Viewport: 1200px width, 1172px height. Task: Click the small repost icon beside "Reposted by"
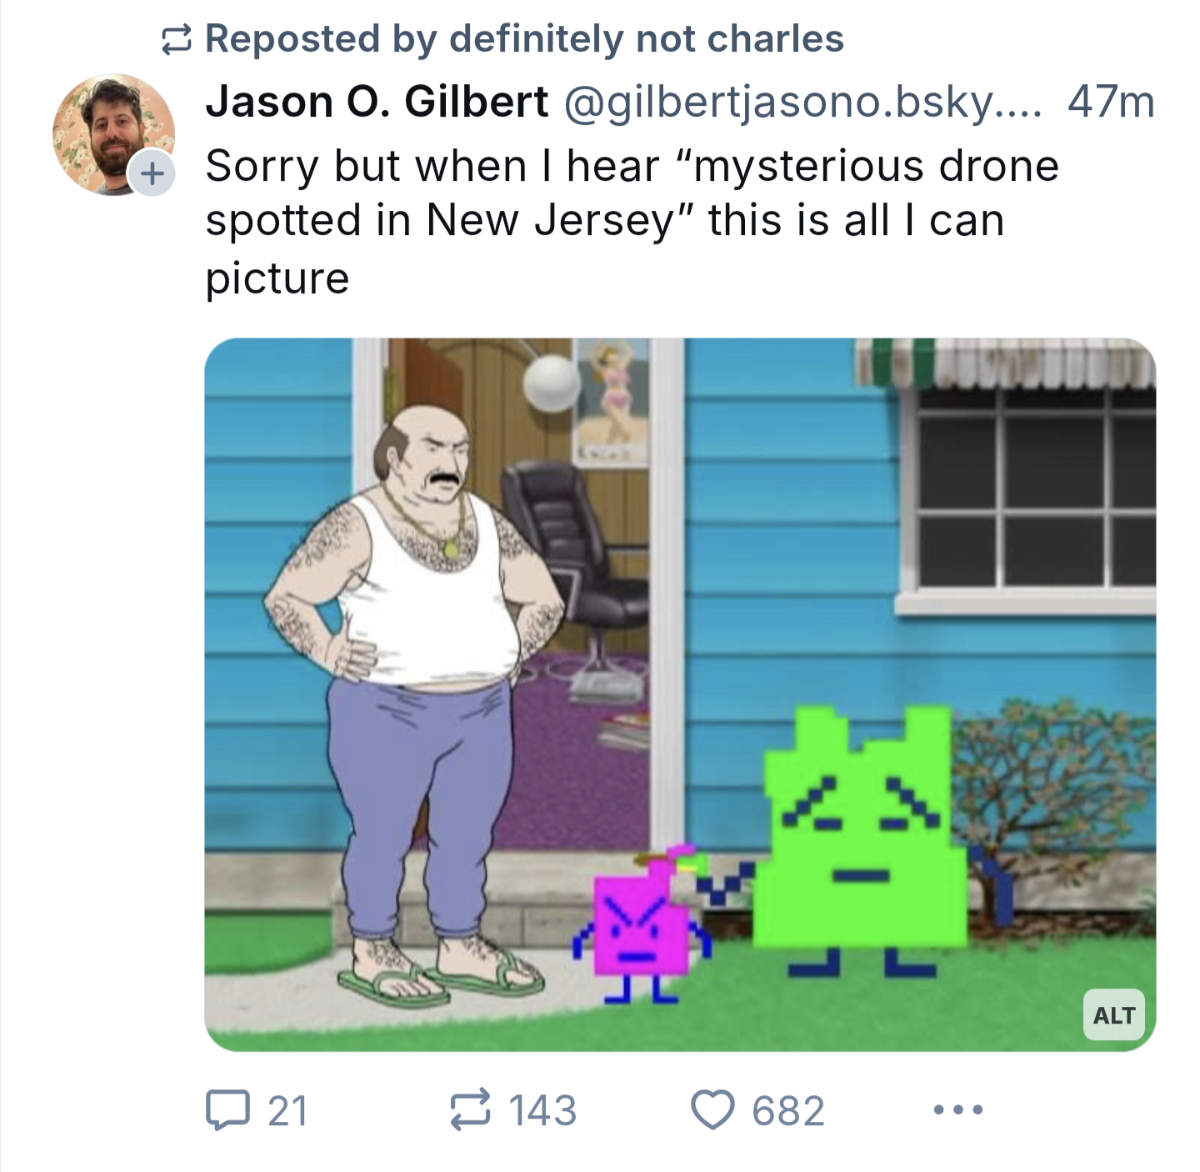(177, 39)
